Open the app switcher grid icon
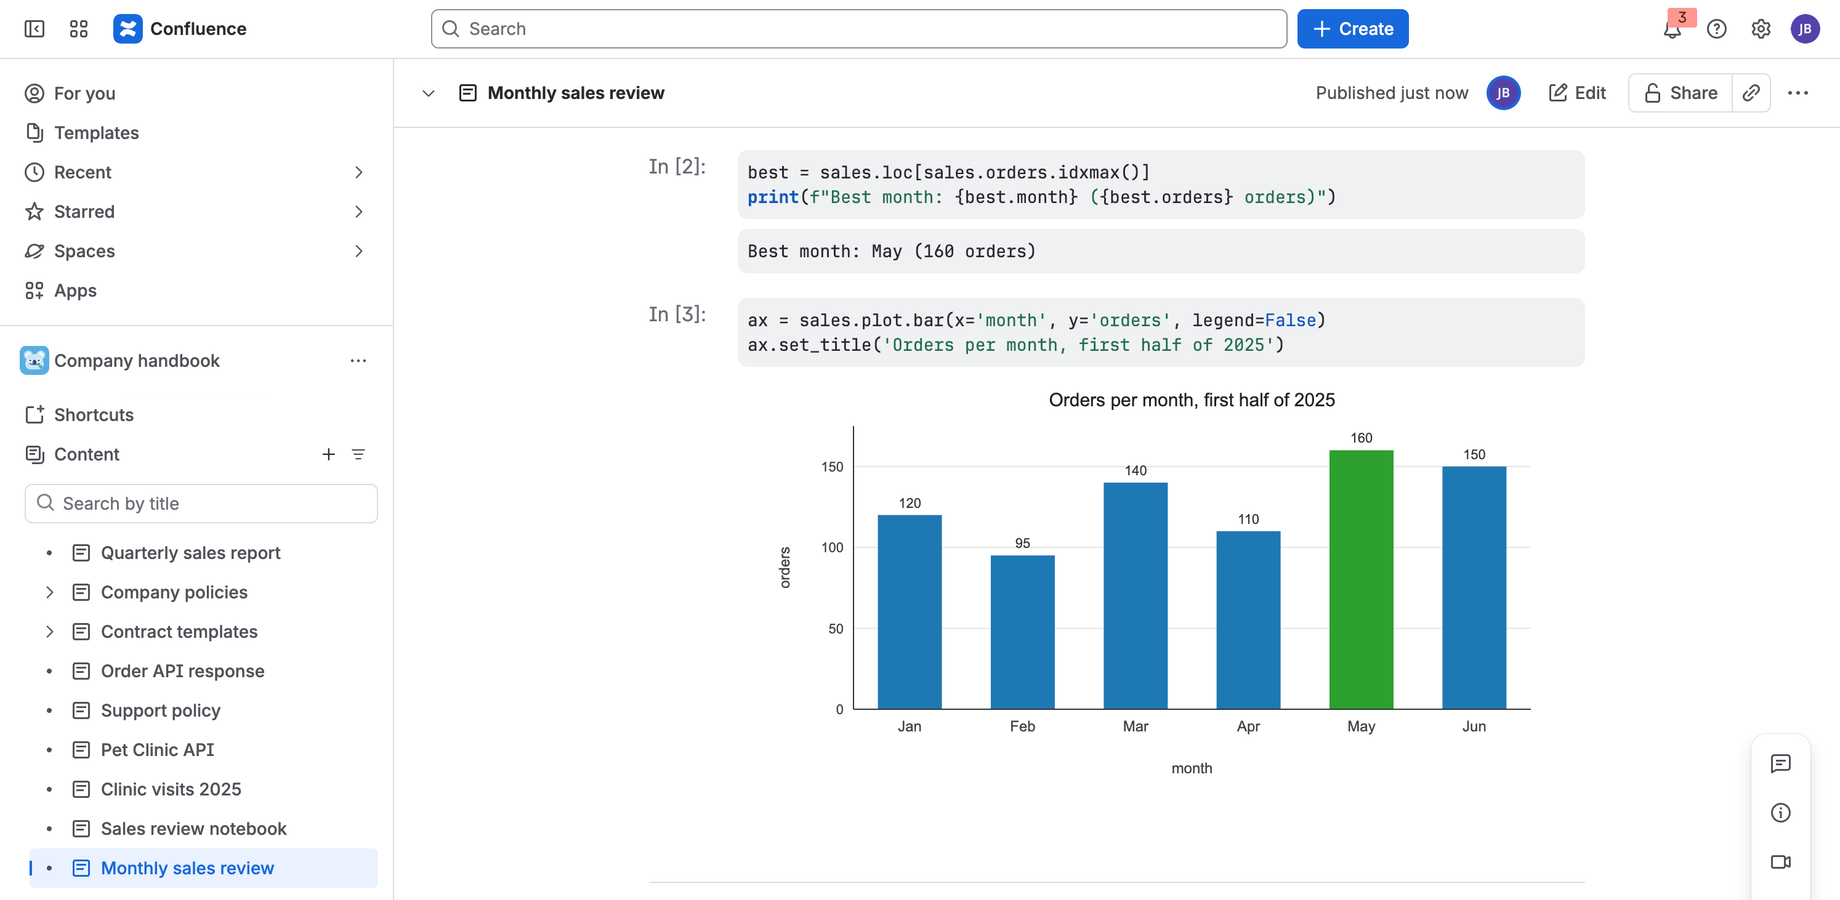This screenshot has width=1840, height=900. pyautogui.click(x=79, y=29)
